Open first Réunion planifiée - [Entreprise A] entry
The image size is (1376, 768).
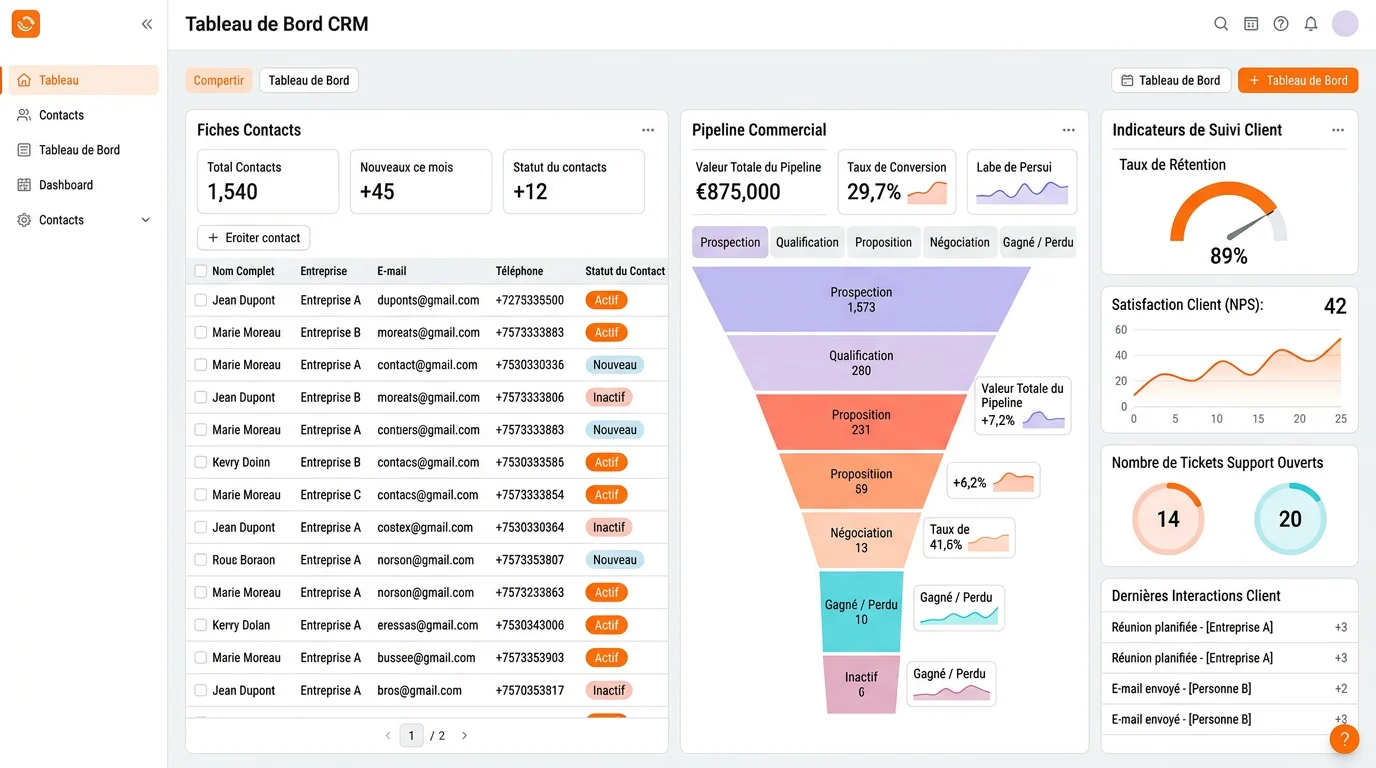(x=1229, y=627)
